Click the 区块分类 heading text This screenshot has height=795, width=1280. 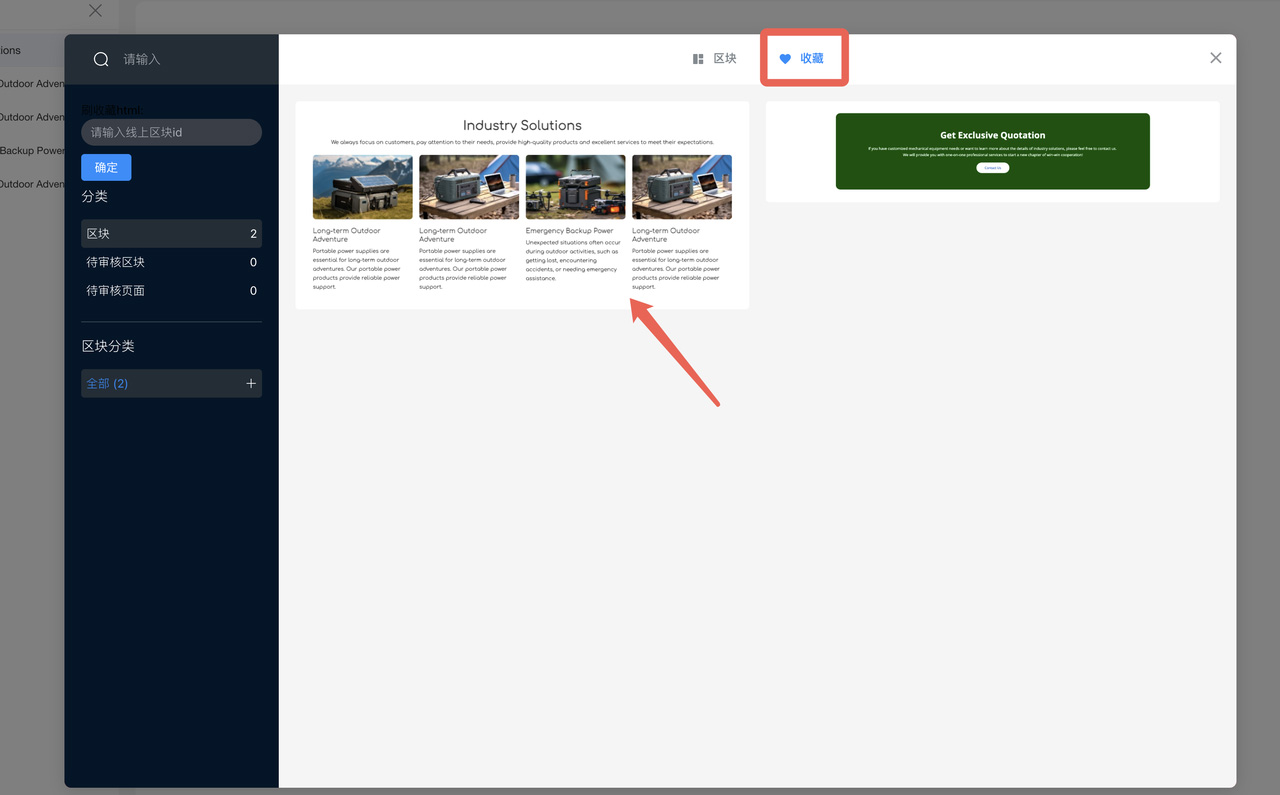pyautogui.click(x=108, y=346)
